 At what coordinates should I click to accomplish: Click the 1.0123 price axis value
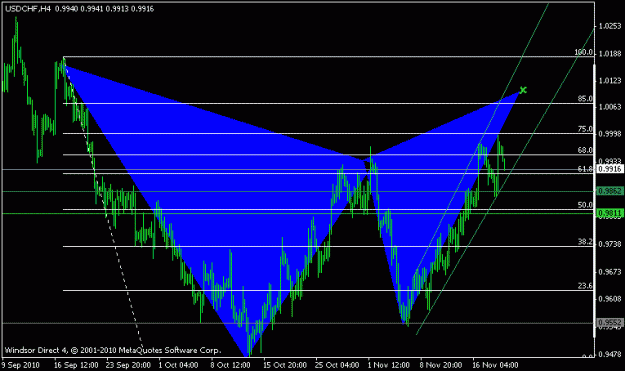tap(610, 81)
